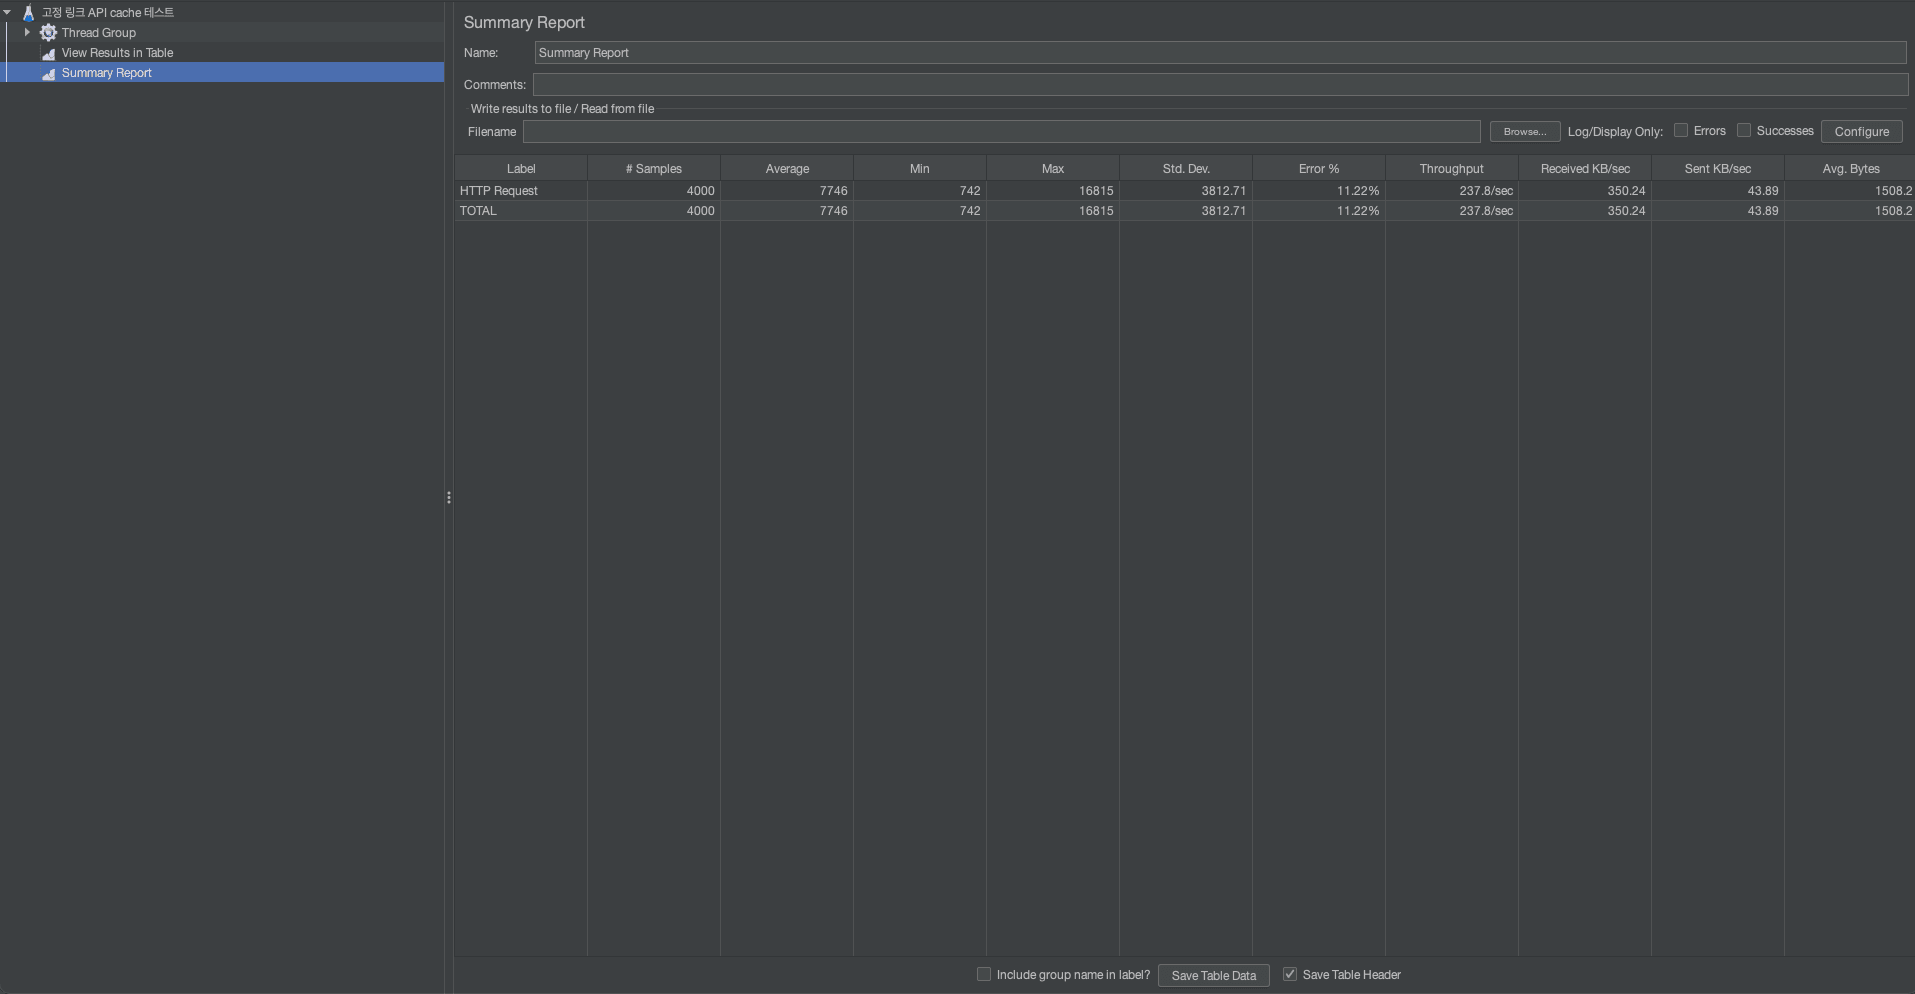Viewport: 1915px width, 994px height.
Task: Expand the Thread Group node
Action: point(28,32)
